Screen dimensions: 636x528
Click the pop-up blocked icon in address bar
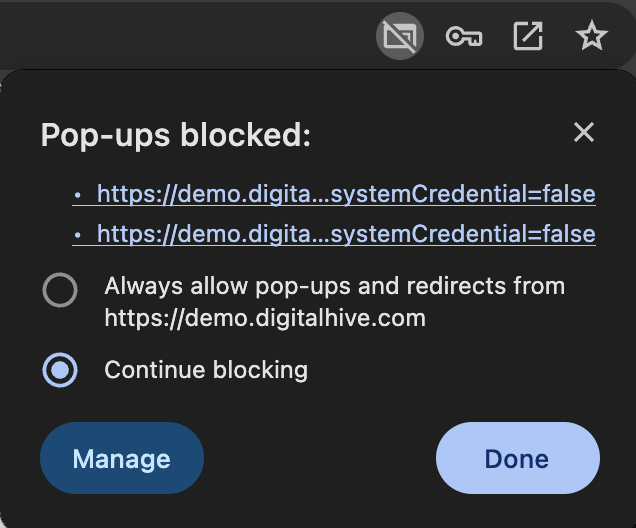[400, 36]
